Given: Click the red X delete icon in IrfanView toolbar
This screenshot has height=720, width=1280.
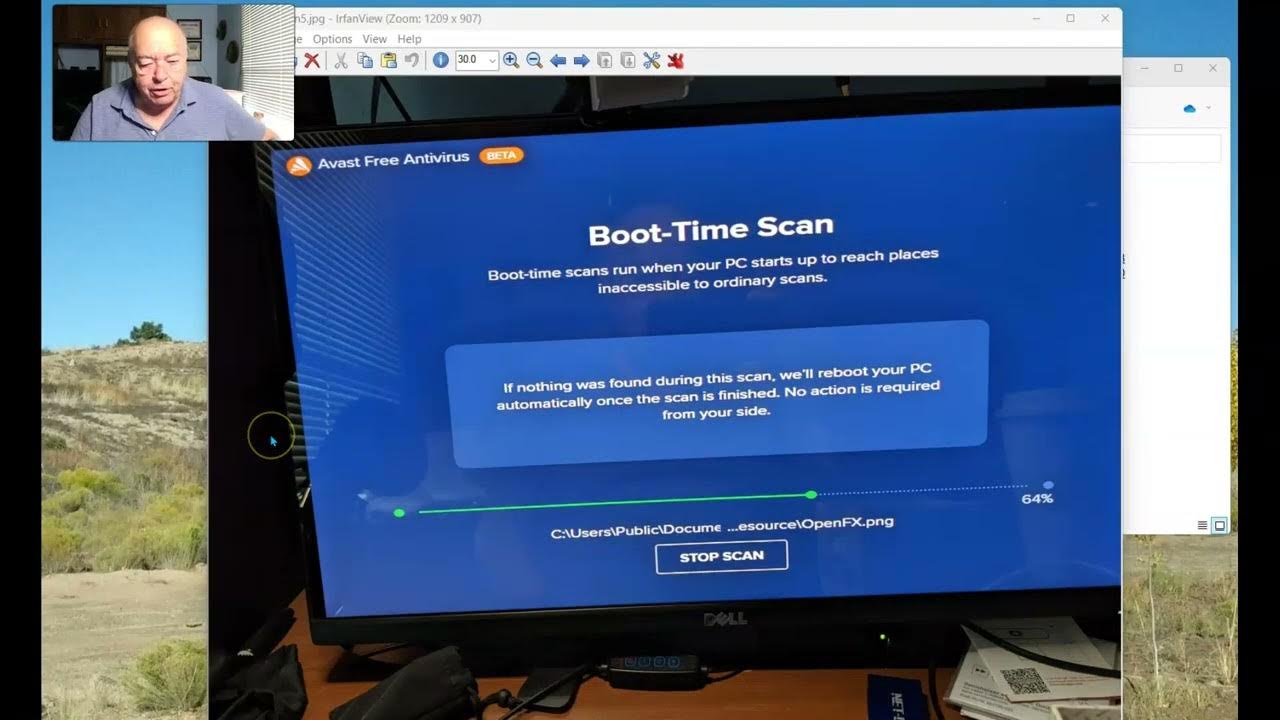Looking at the screenshot, I should [312, 61].
